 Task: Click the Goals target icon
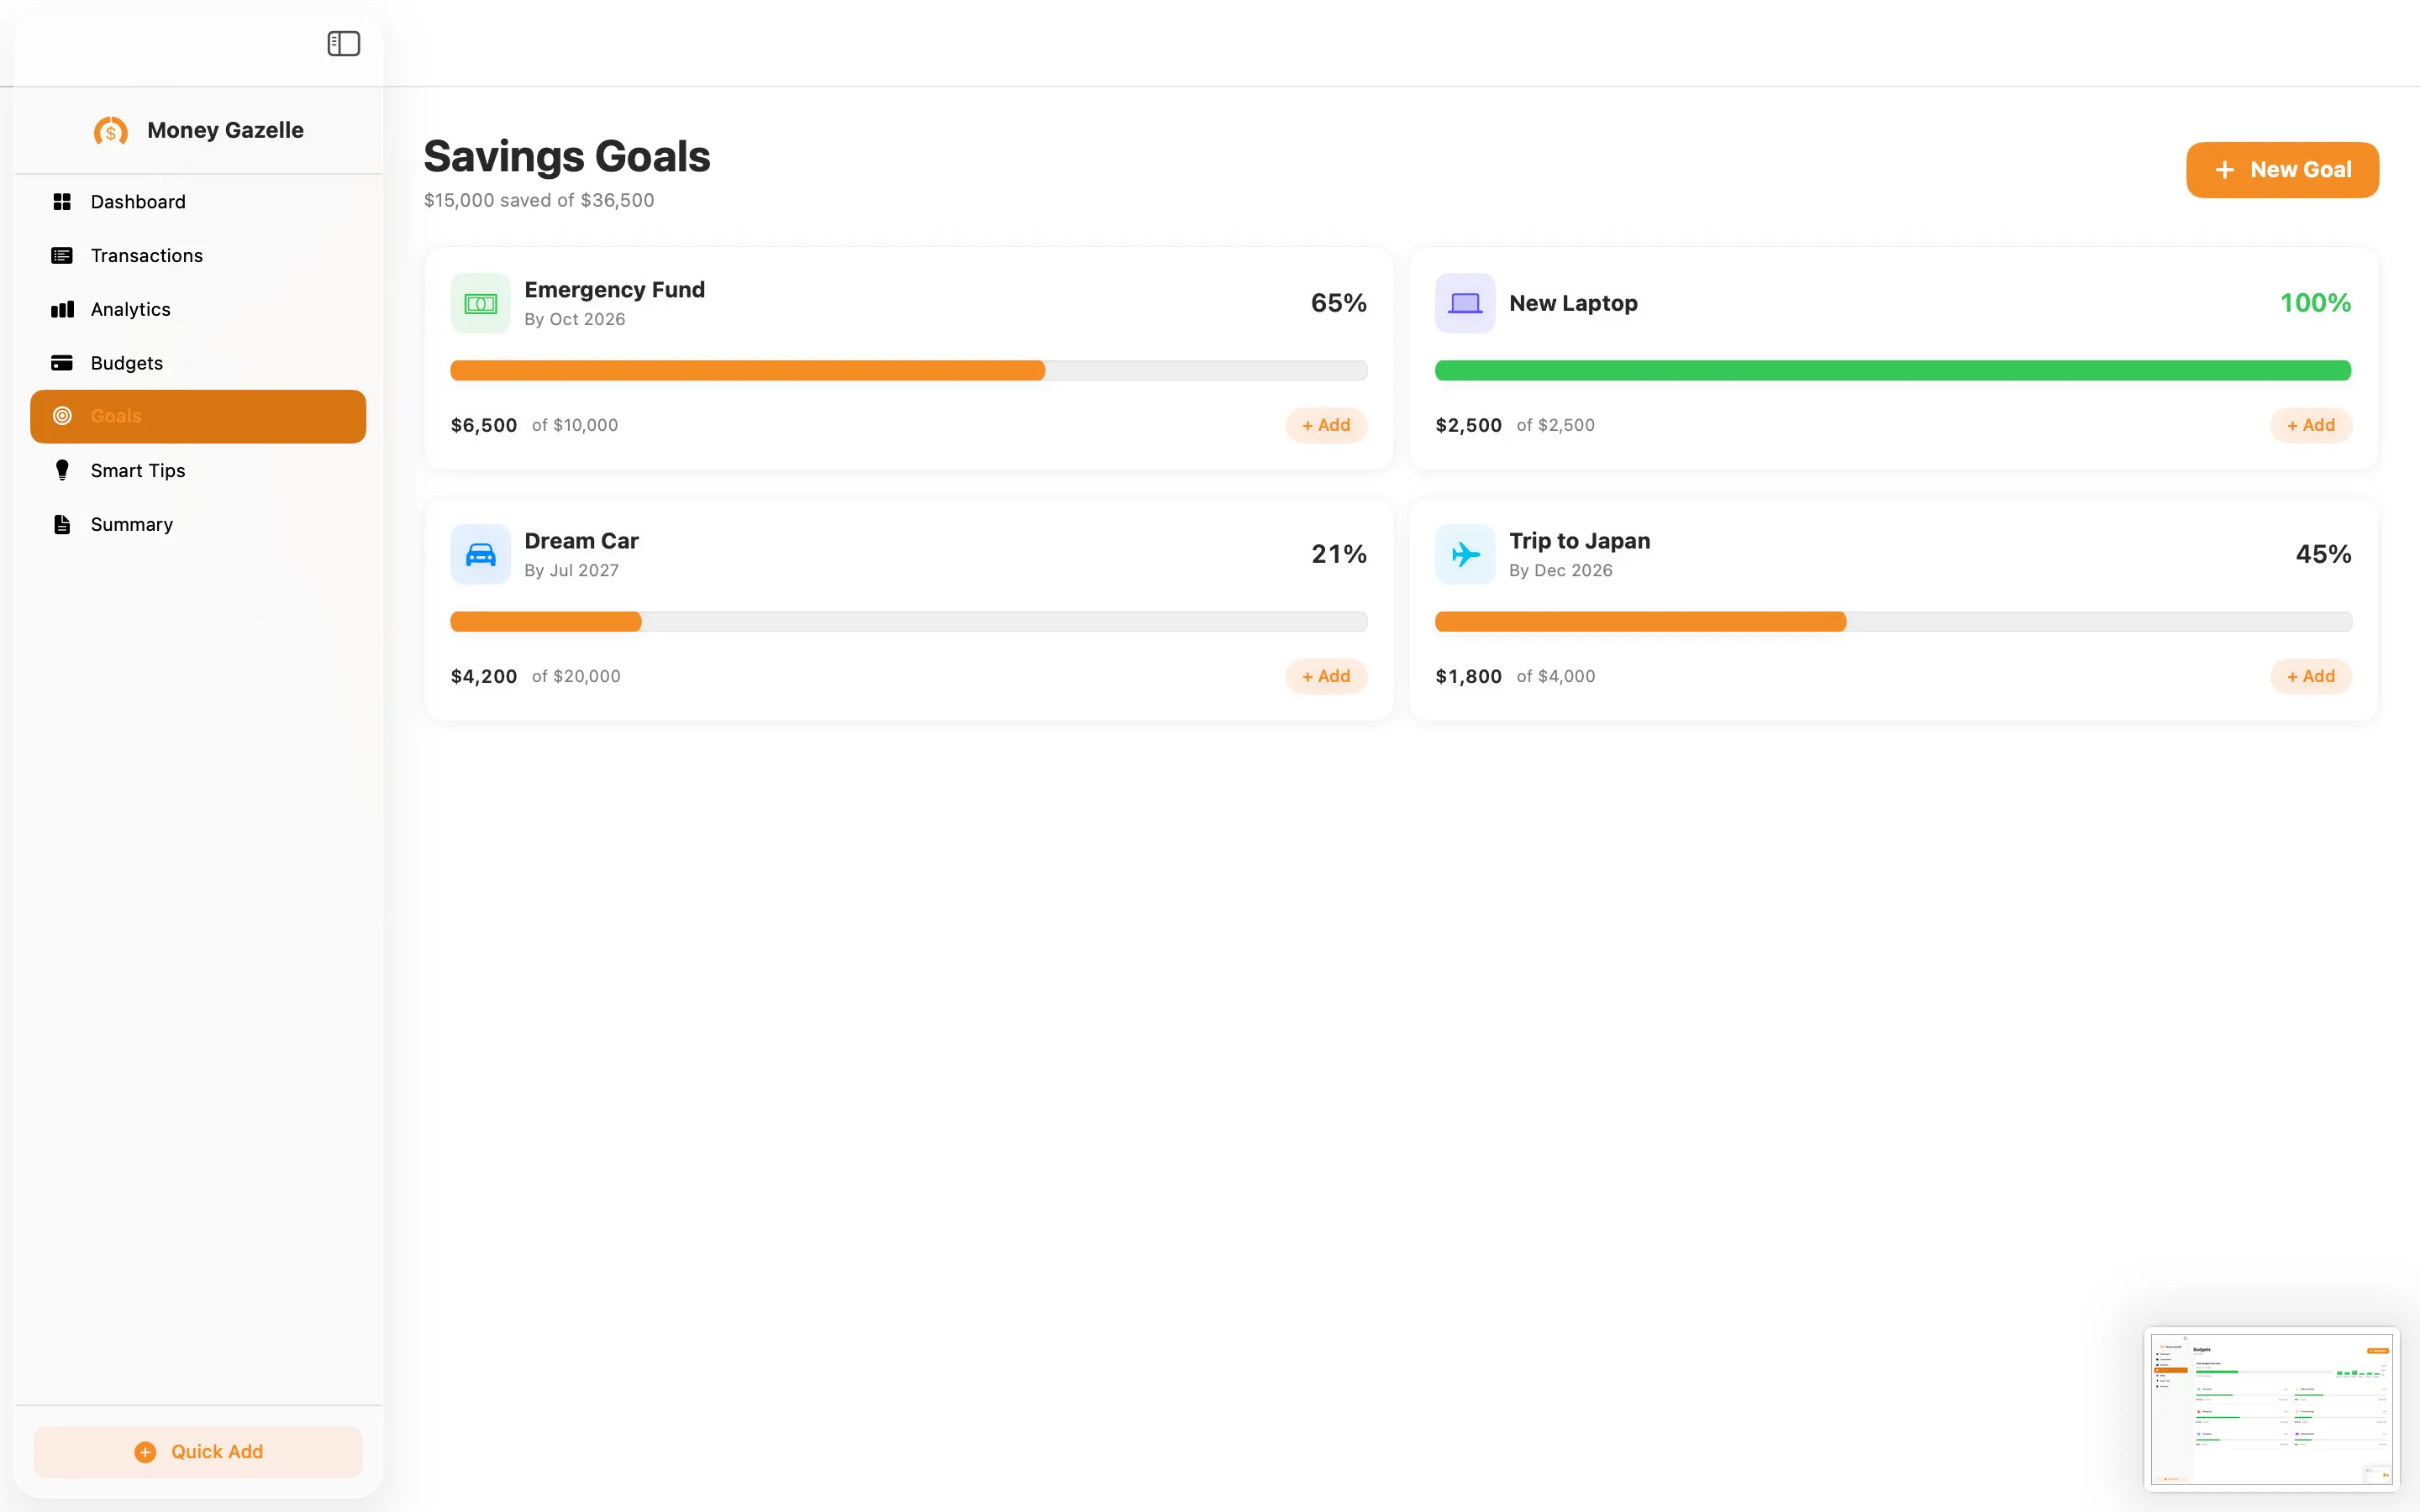point(62,416)
